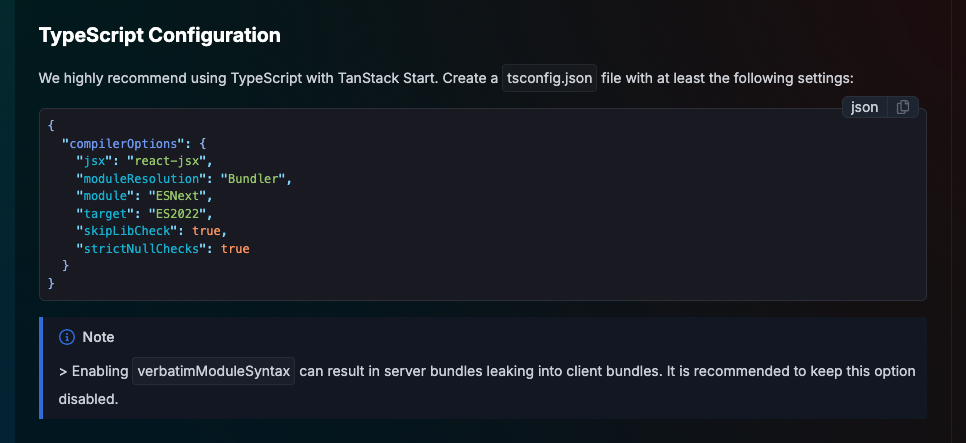Click the "Bundler" string value
Viewport: 966px width, 443px height.
253,179
